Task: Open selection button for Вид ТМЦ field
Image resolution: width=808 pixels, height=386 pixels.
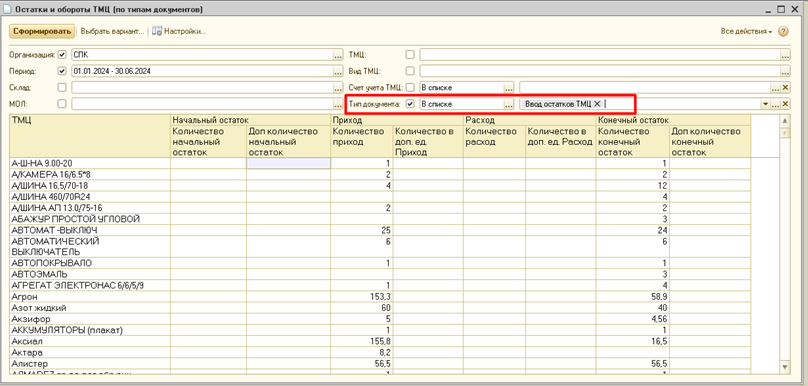Action: pos(785,71)
